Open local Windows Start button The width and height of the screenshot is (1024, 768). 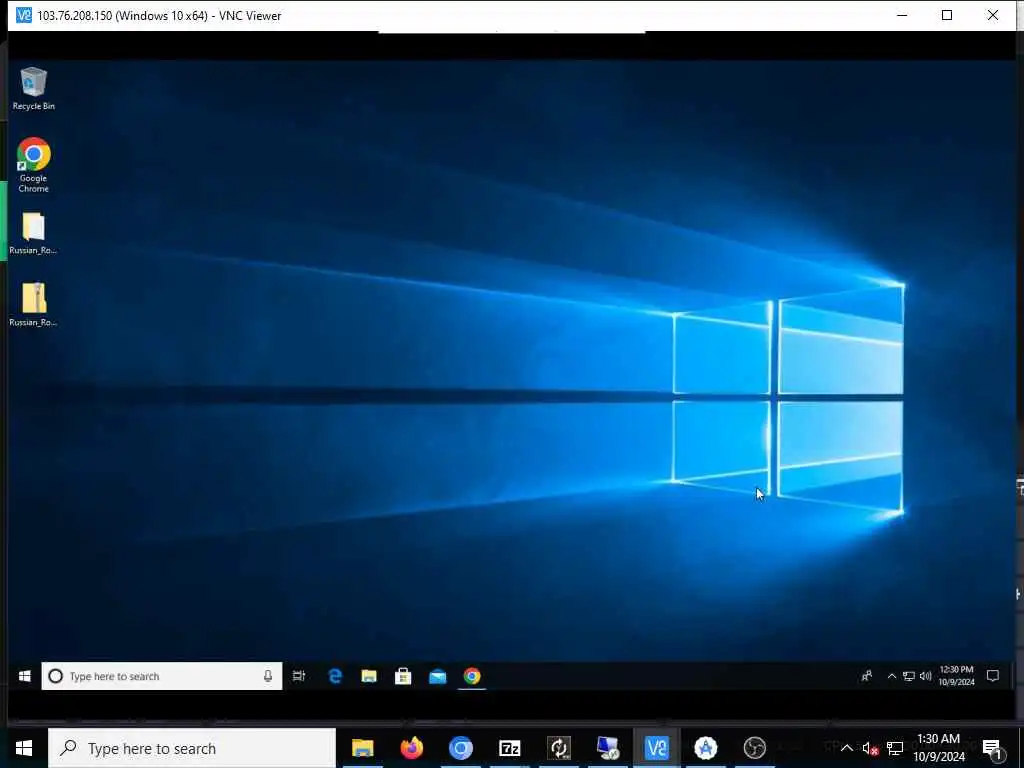tap(24, 748)
